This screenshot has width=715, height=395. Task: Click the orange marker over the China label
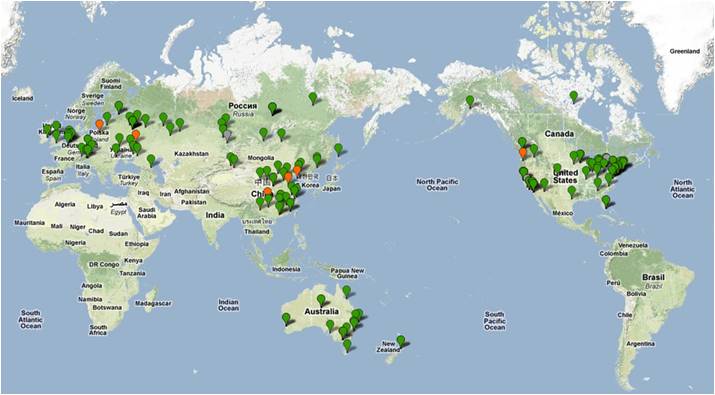click(x=268, y=192)
